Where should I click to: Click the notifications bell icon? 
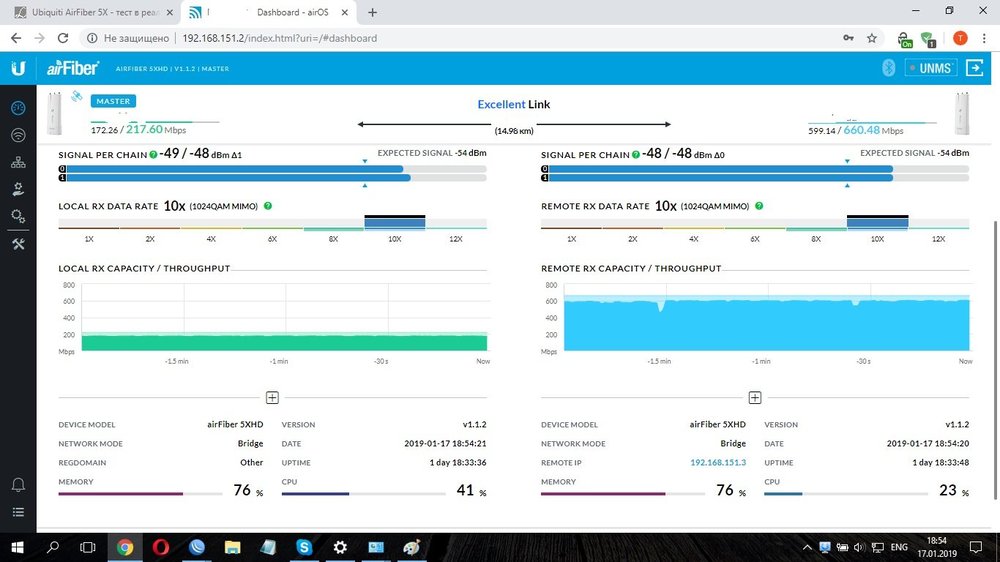click(x=18, y=485)
